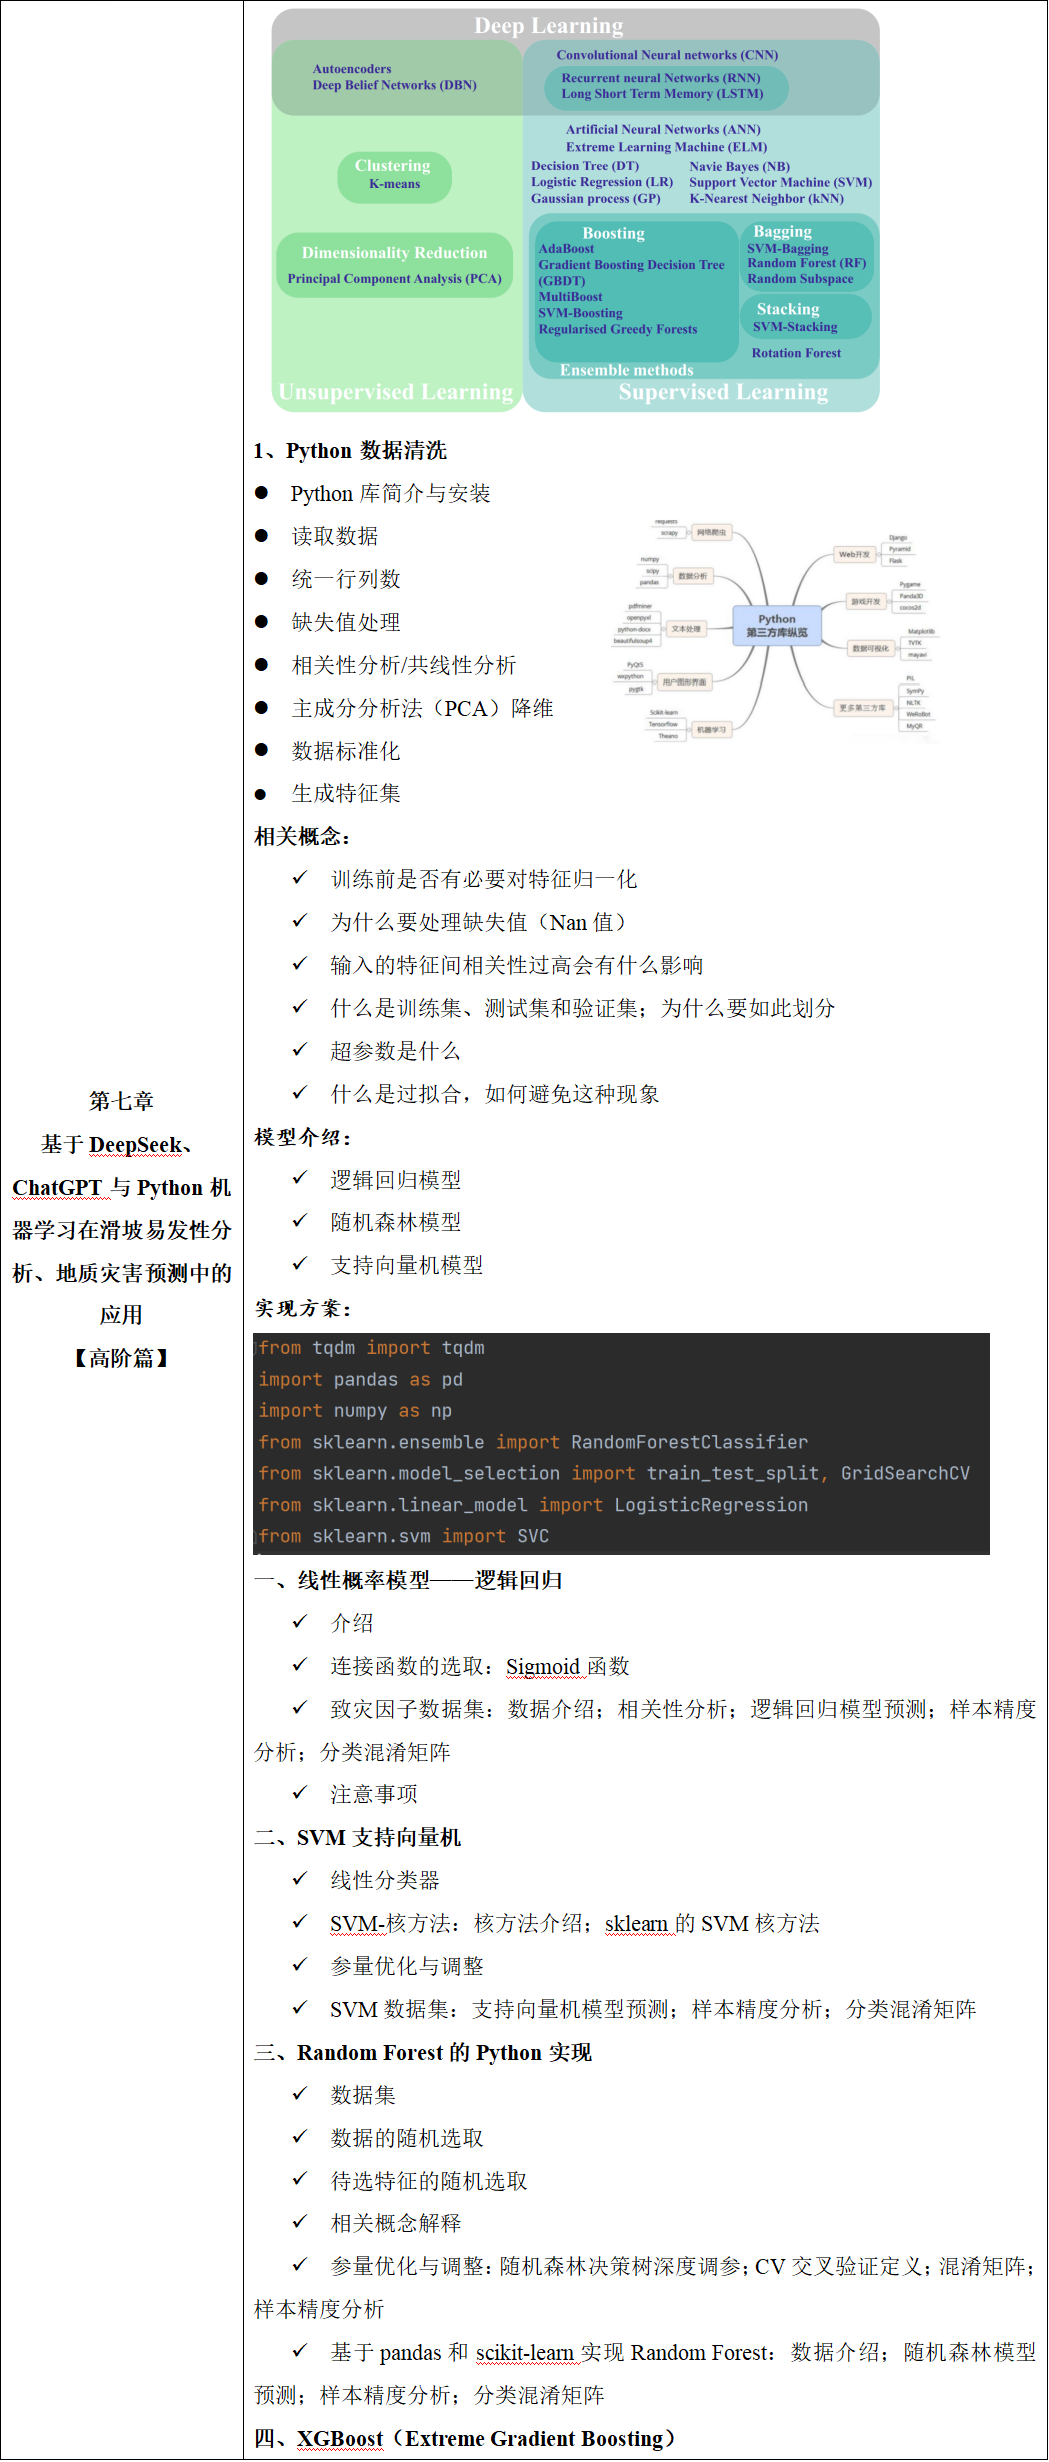Click code line 'from tqdm import tqdm'
The width and height of the screenshot is (1049, 2462).
371,1348
